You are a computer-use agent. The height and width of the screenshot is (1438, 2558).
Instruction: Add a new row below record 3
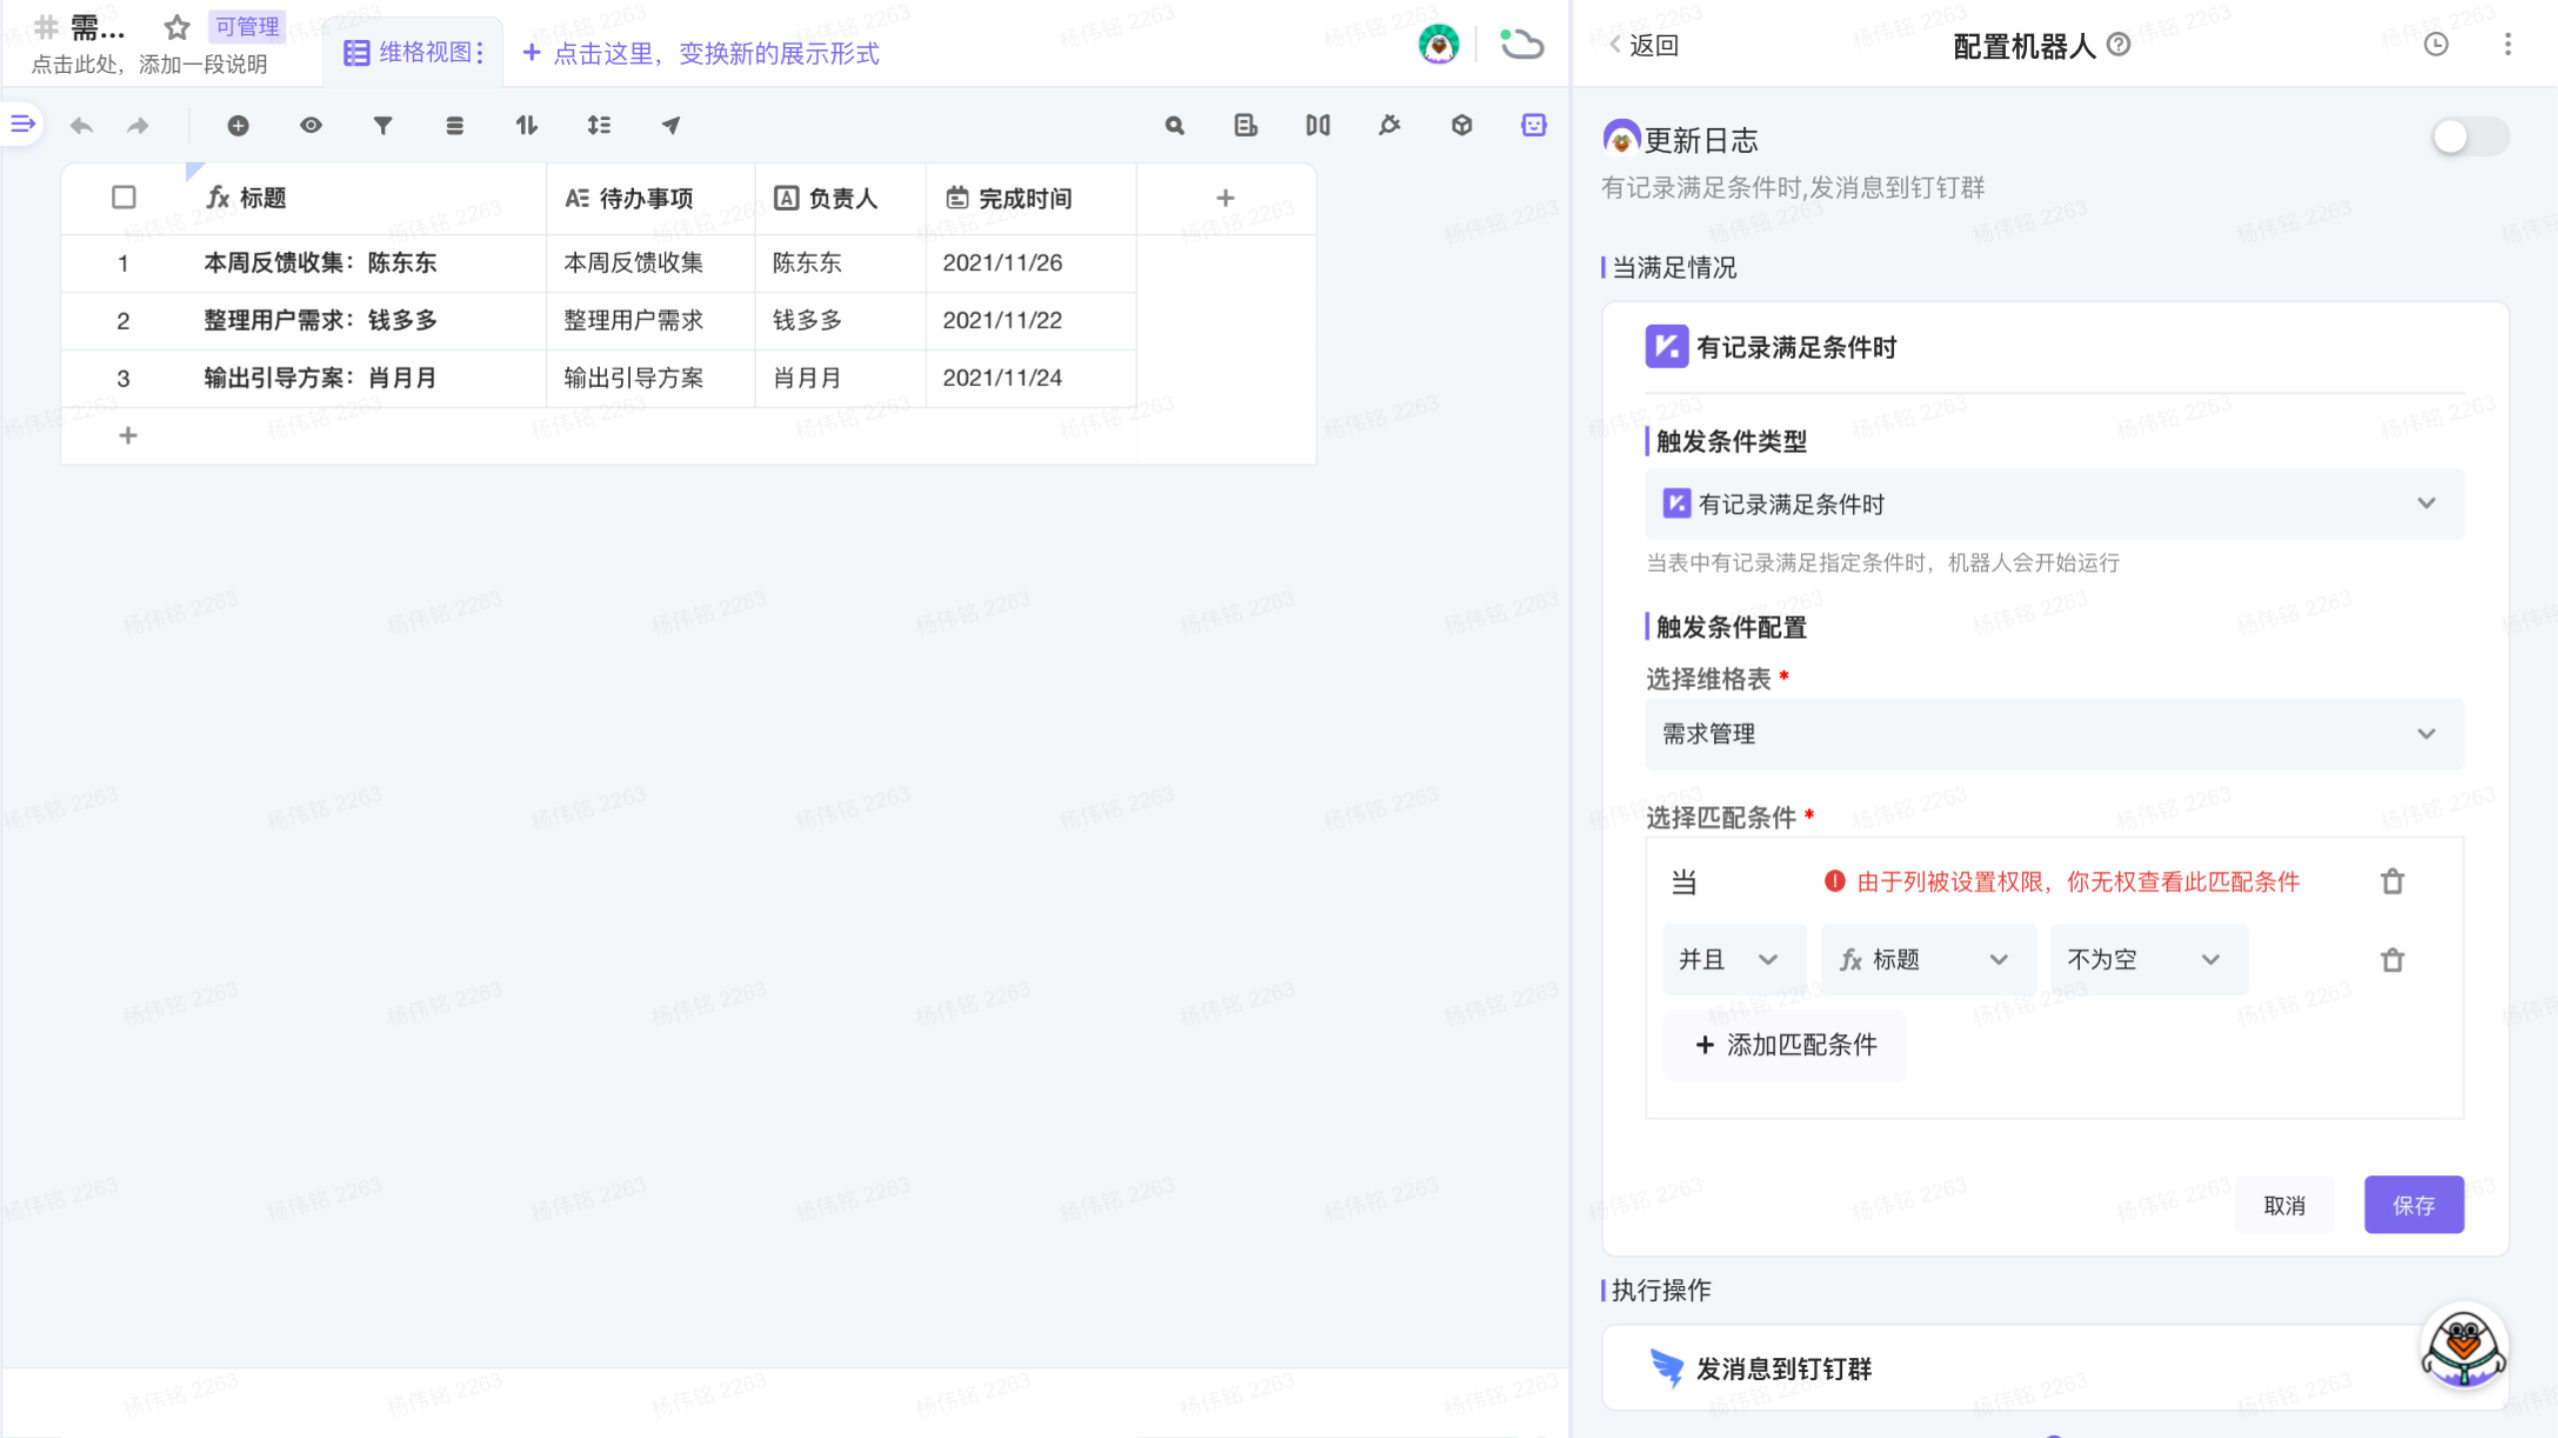[128, 436]
